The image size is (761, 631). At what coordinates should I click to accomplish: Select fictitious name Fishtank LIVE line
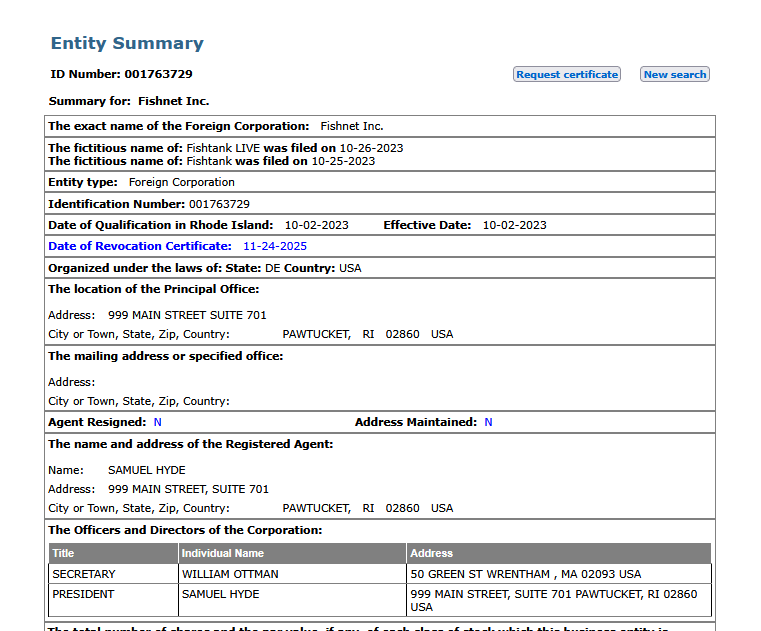(226, 148)
